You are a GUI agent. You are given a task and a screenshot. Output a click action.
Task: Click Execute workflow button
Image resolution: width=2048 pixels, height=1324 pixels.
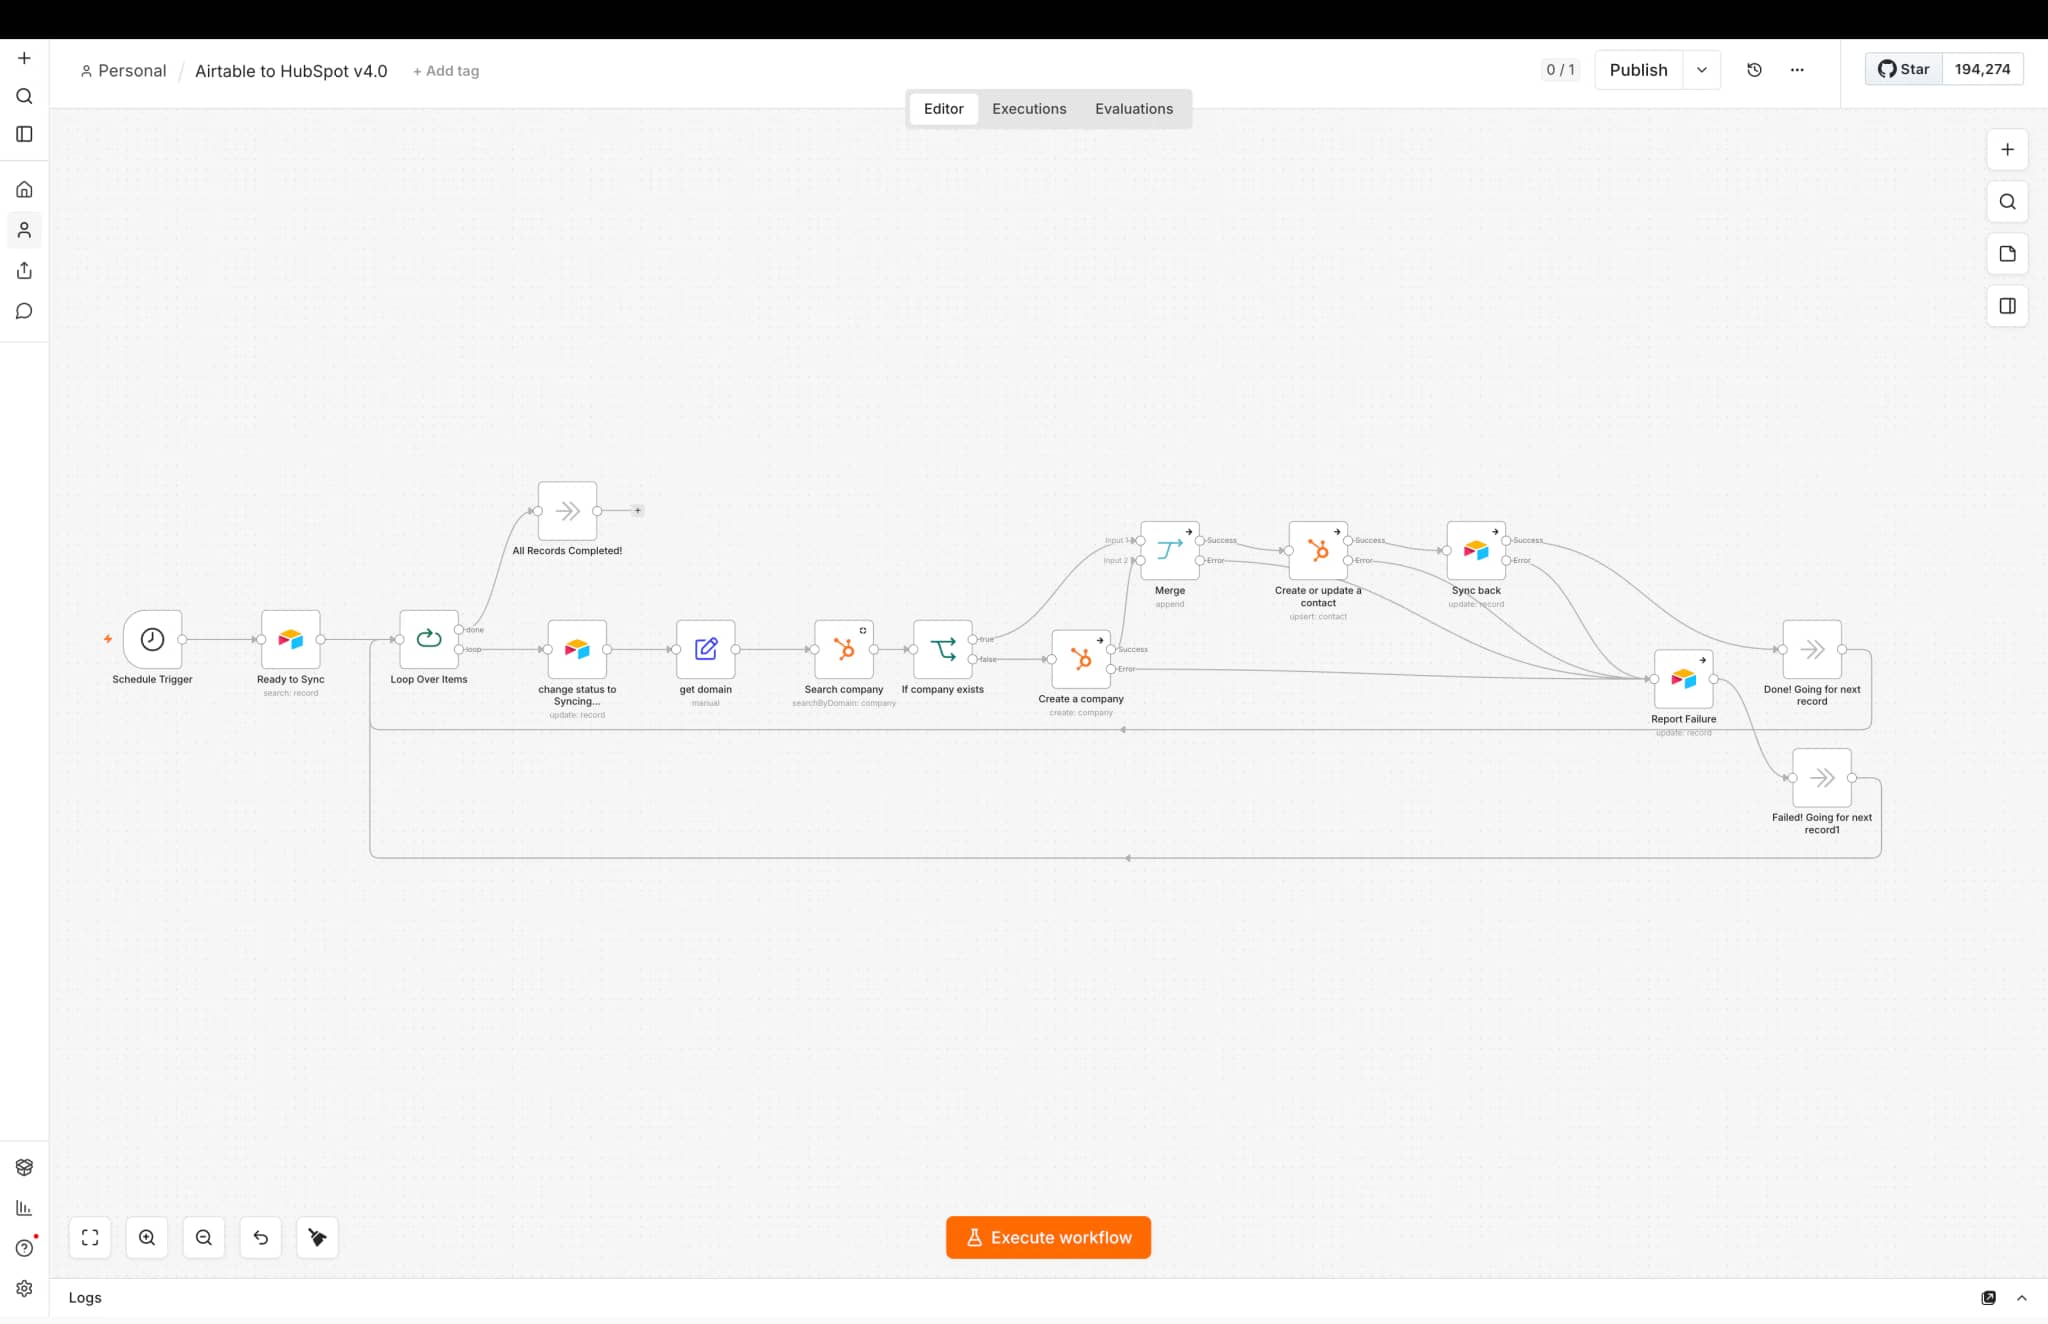(x=1048, y=1238)
